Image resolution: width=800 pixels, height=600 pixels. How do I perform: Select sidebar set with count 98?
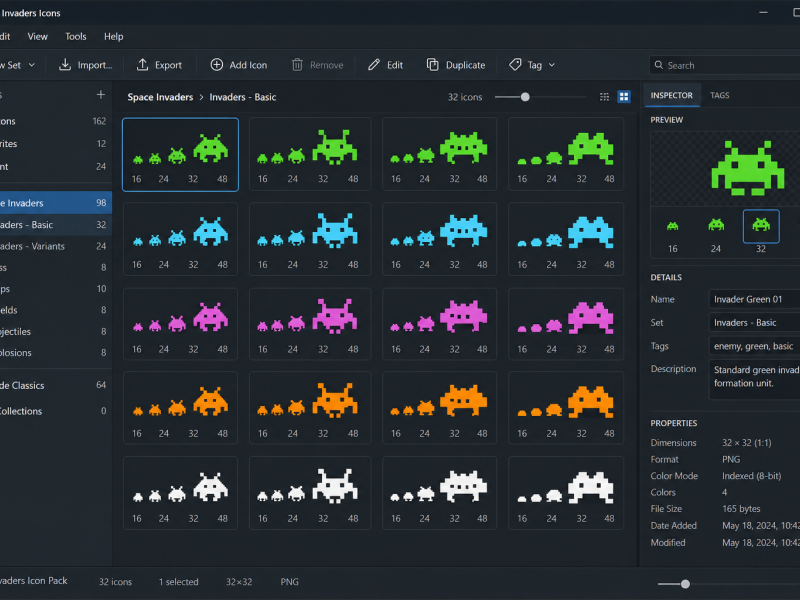point(56,203)
